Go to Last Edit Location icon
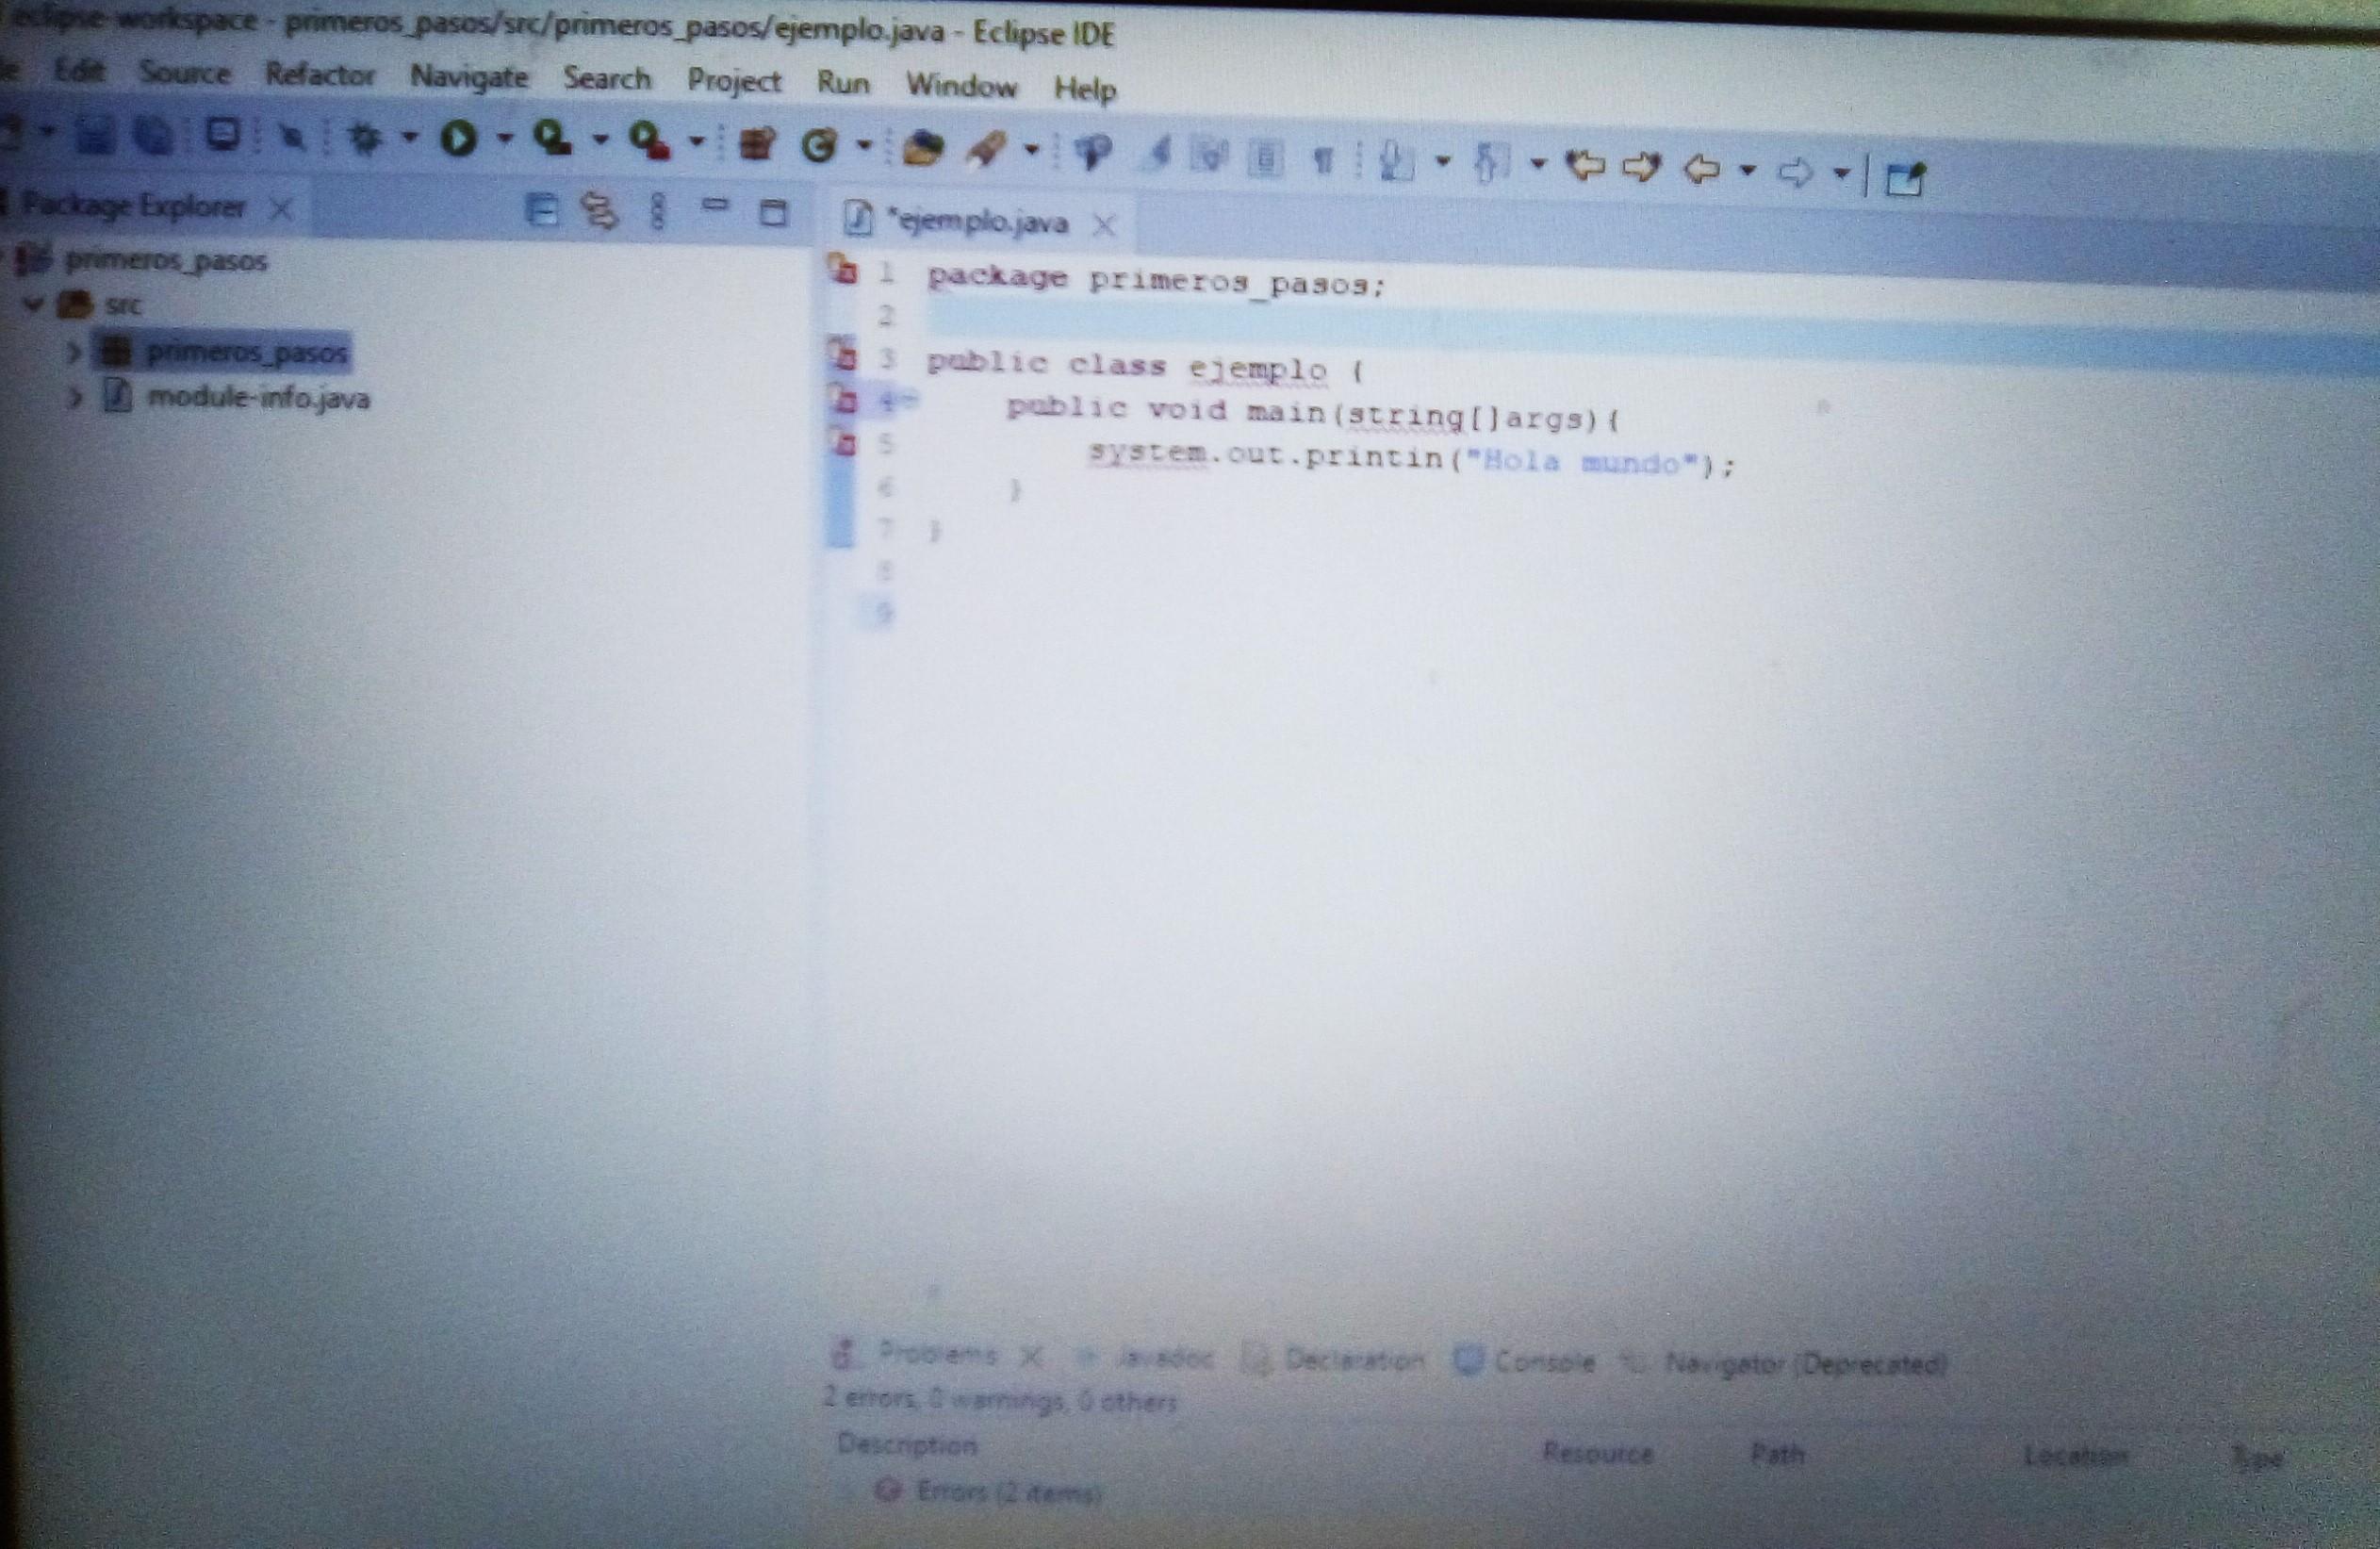 (x=1585, y=165)
